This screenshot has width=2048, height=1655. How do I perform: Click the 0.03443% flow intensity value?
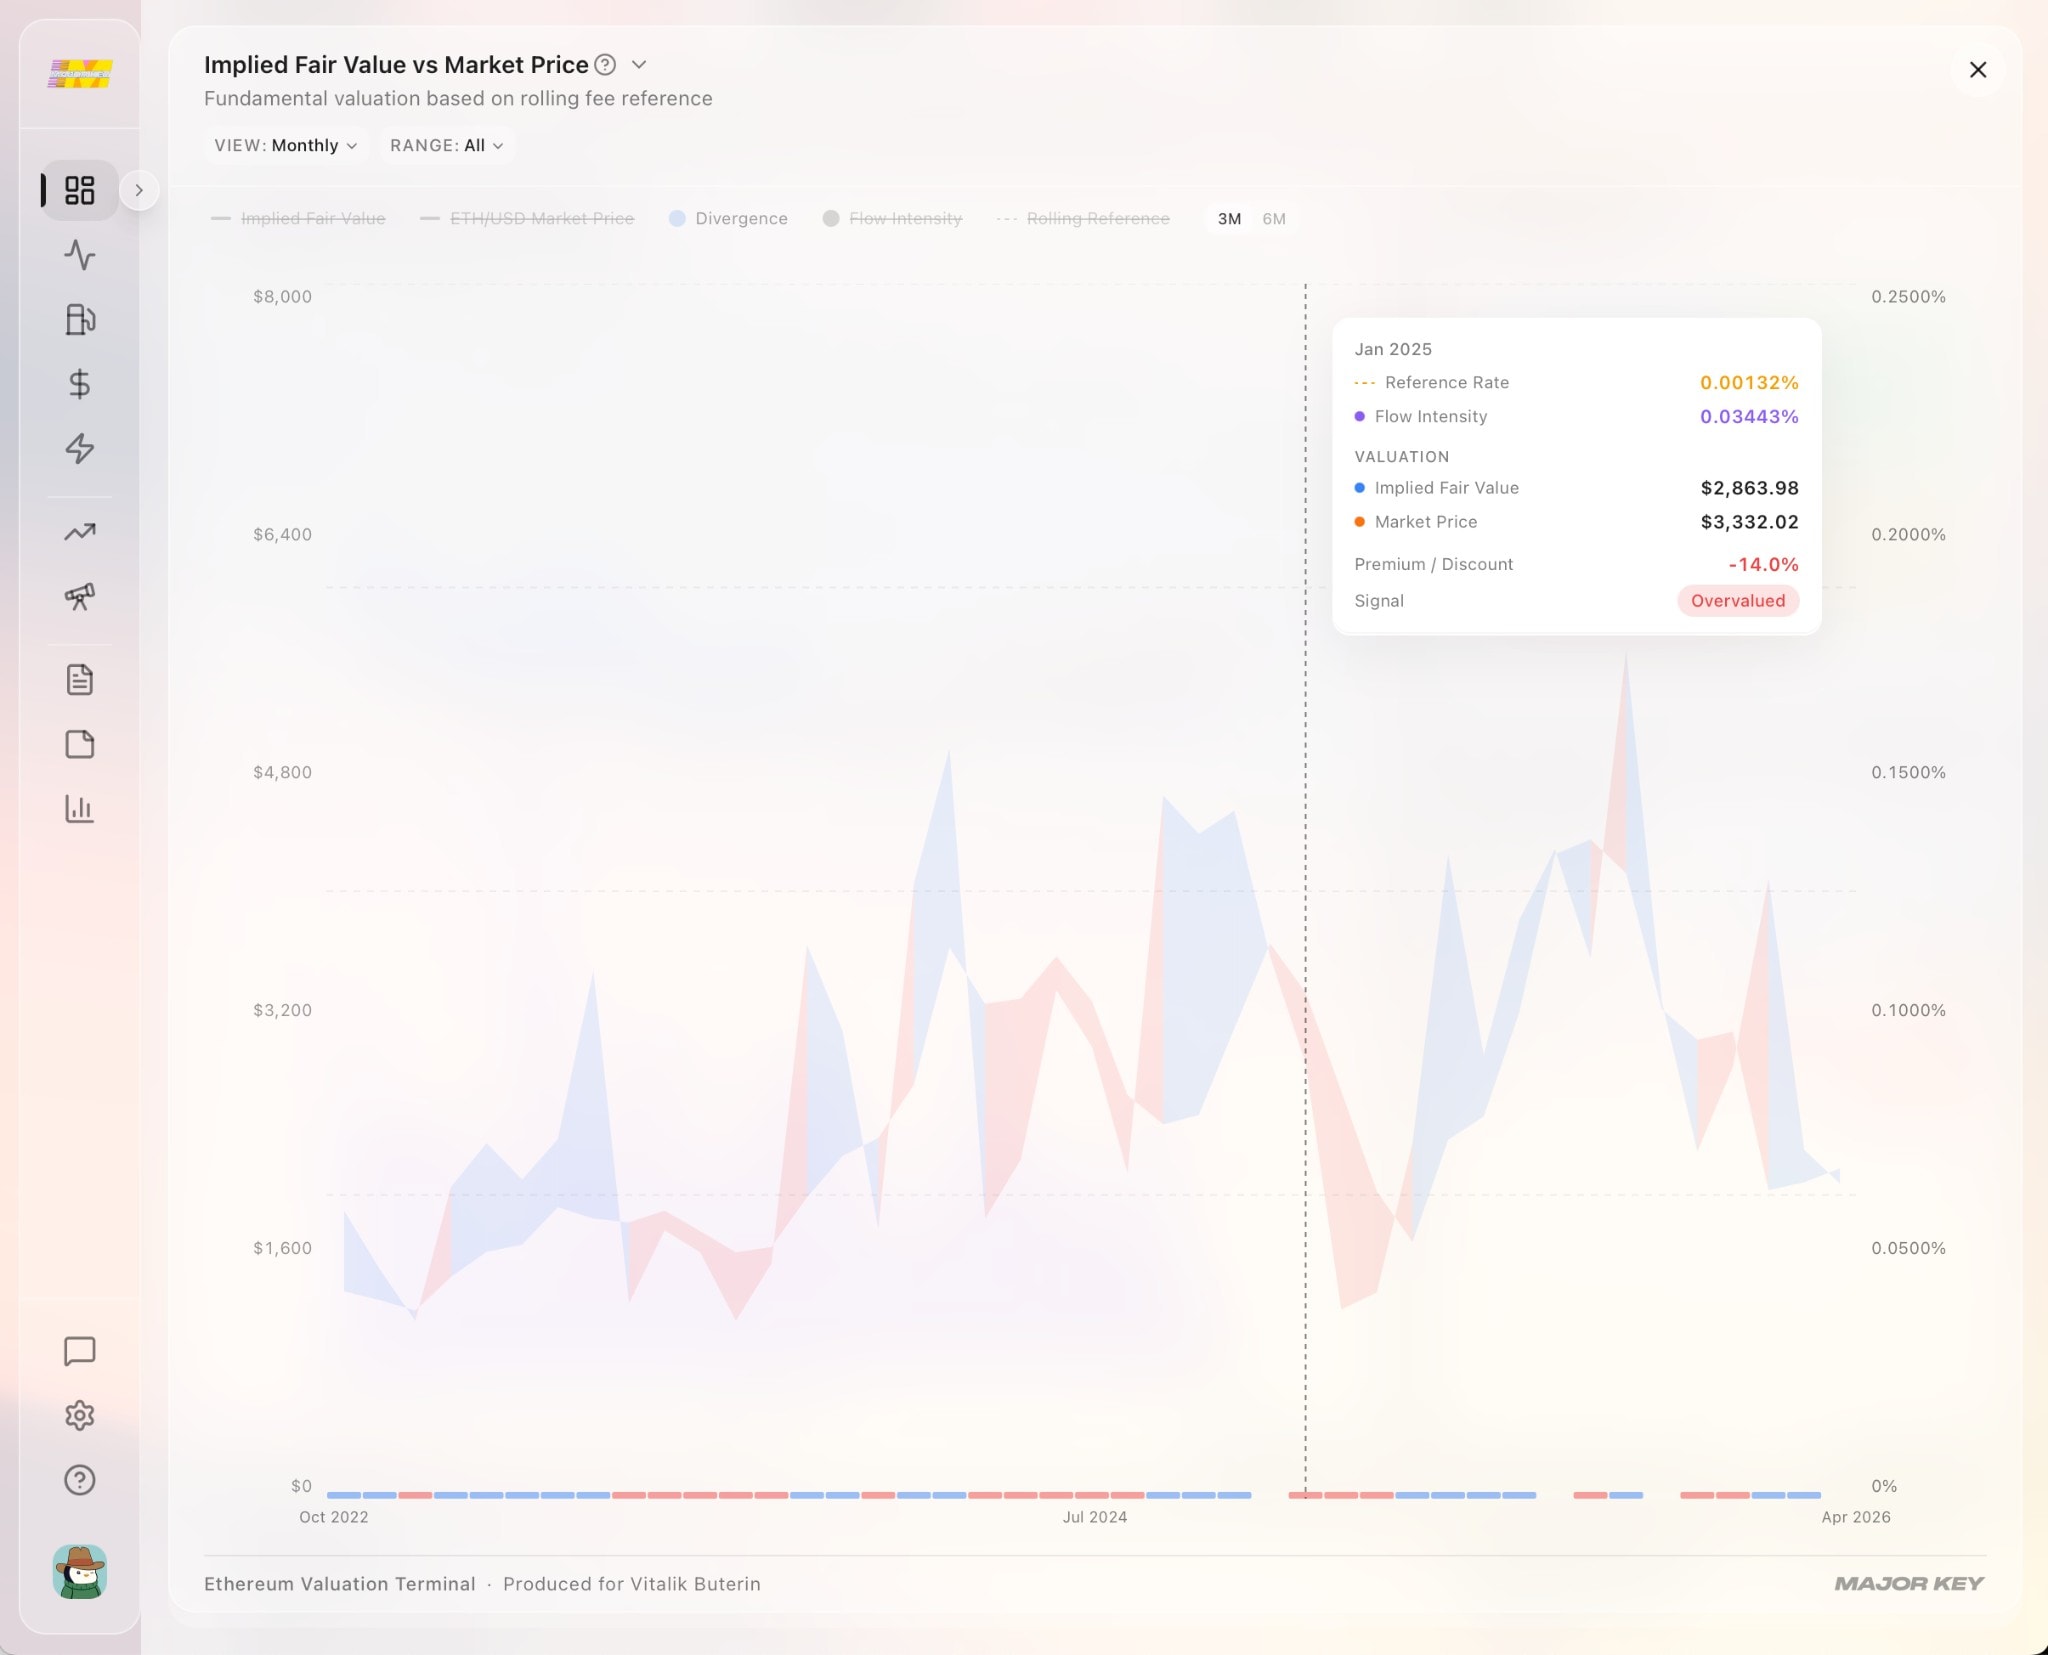[x=1749, y=416]
